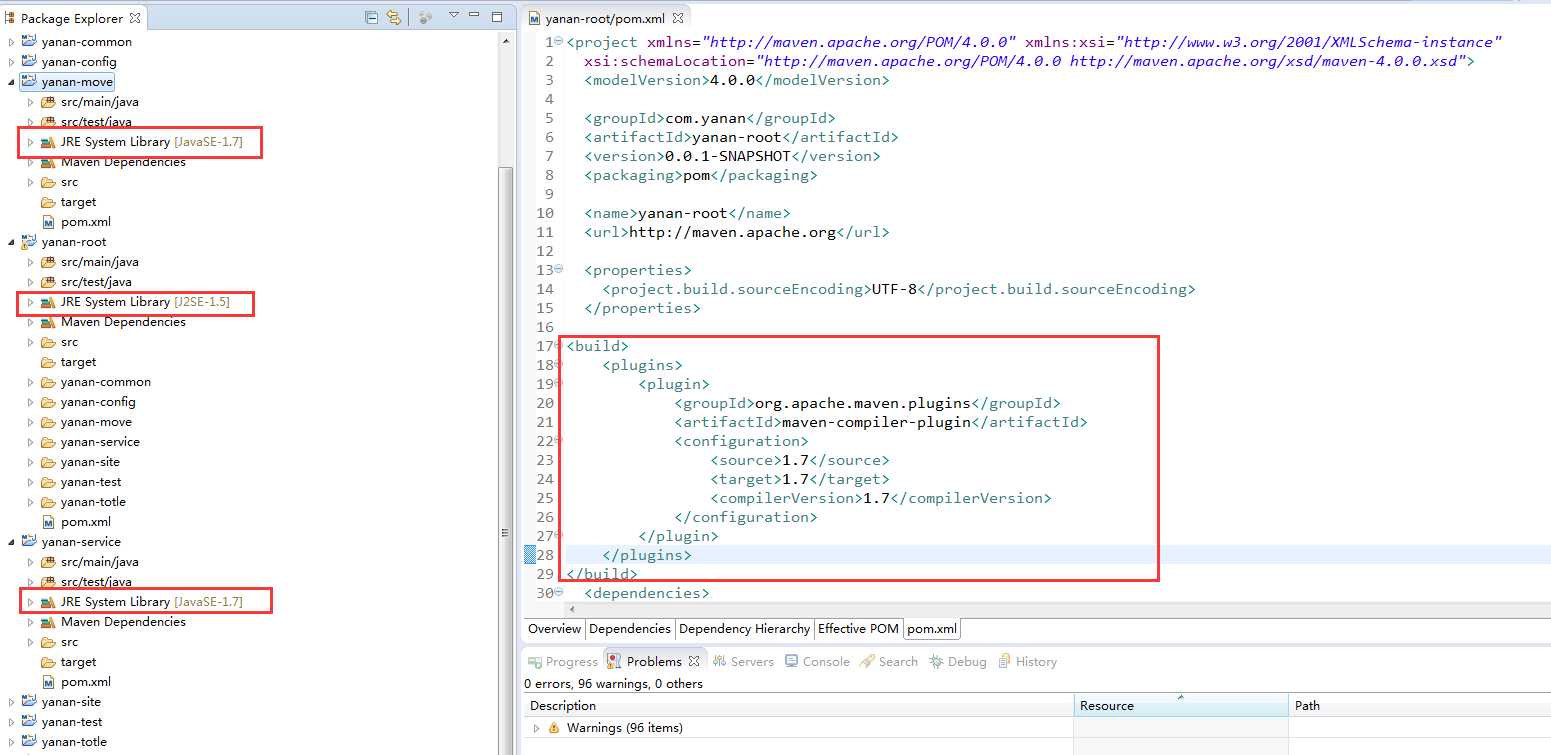Collapse the project element fold at line 1

point(559,42)
